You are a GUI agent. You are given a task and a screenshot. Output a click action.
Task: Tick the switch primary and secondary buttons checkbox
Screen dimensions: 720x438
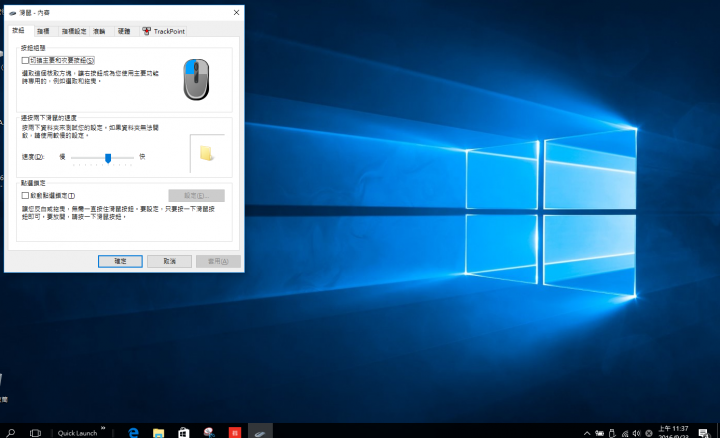pos(25,60)
